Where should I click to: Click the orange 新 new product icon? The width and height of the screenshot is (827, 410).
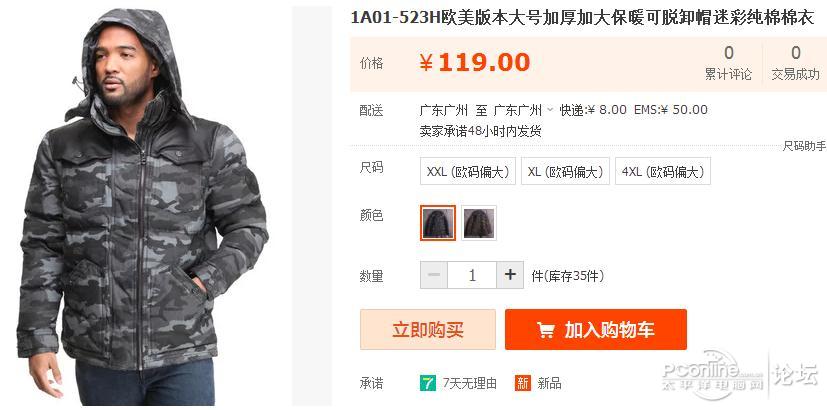coord(523,383)
